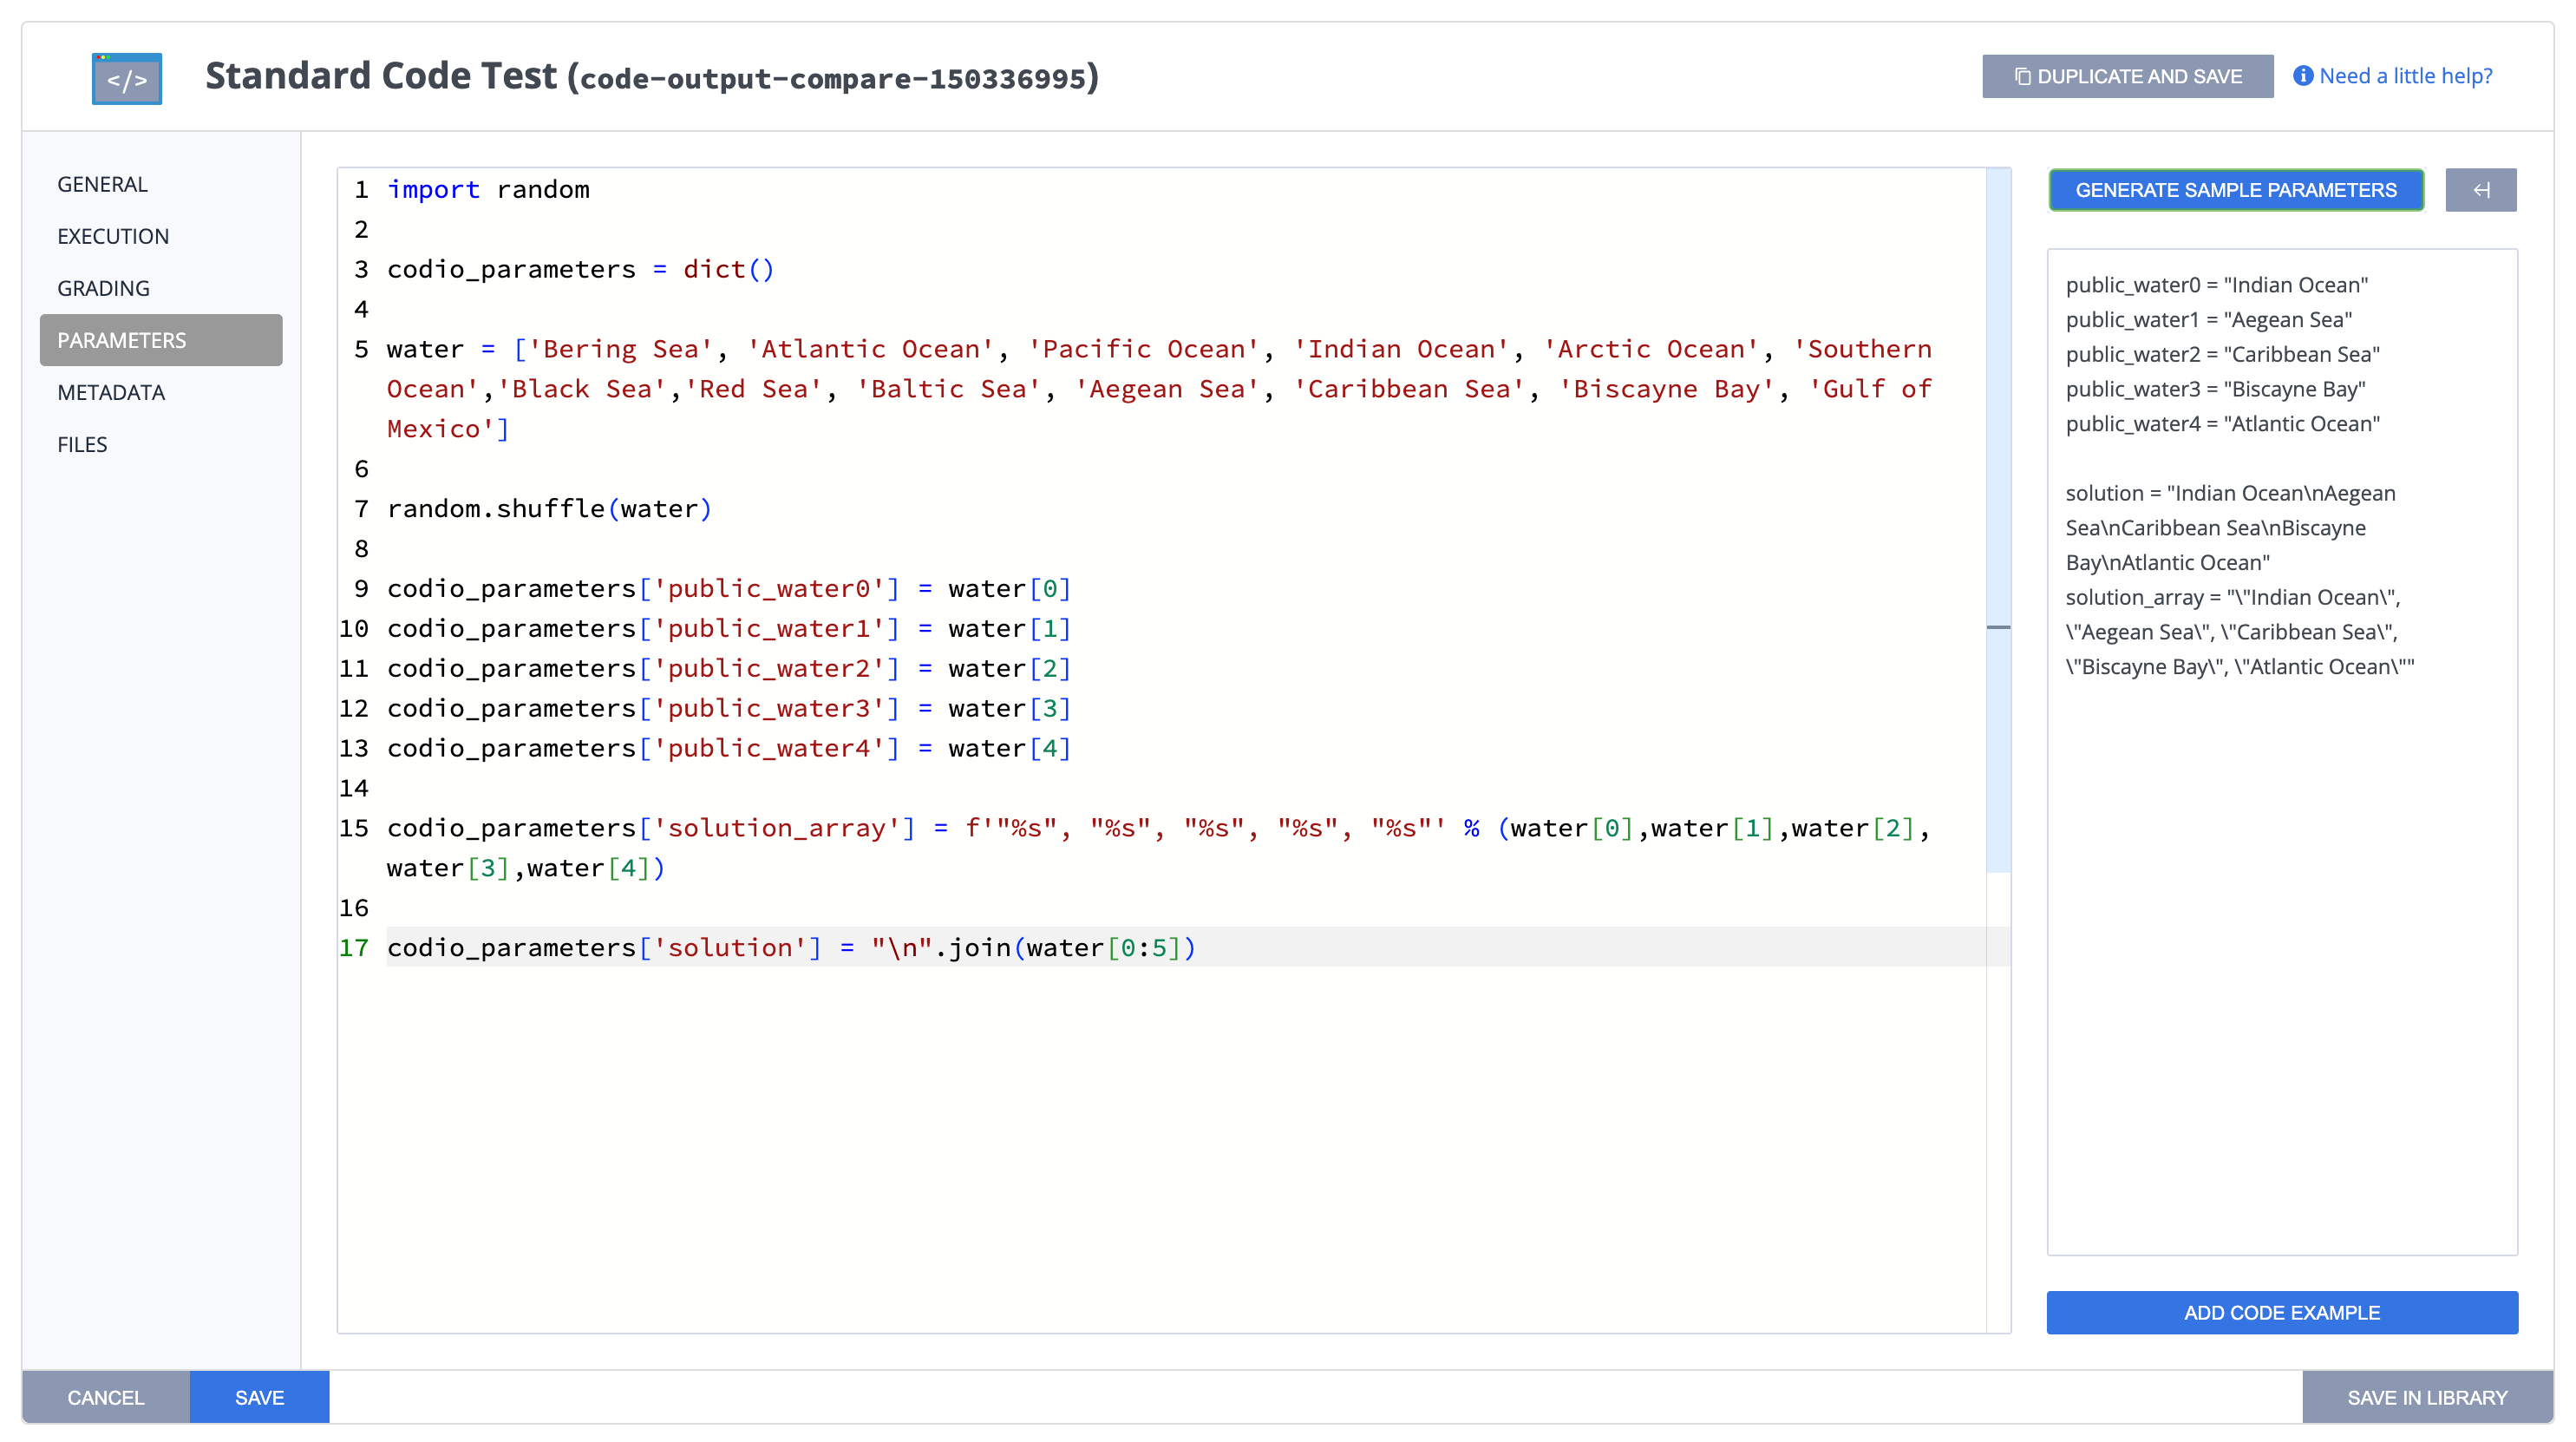Click the info icon beside help link

[2302, 76]
